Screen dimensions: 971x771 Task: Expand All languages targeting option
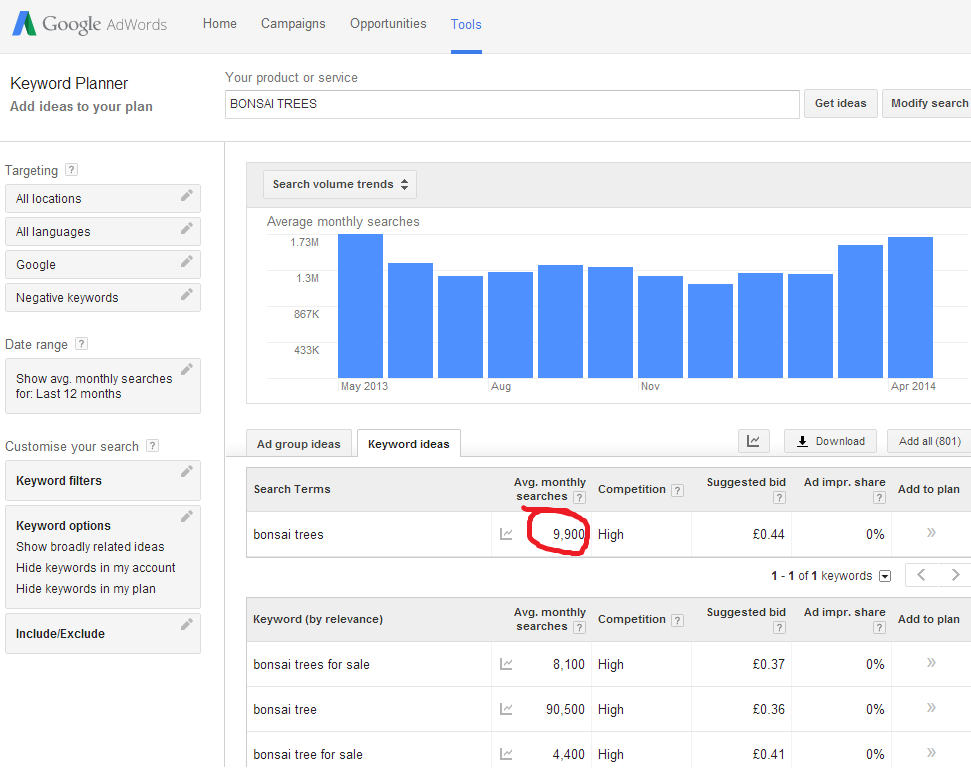pos(103,232)
